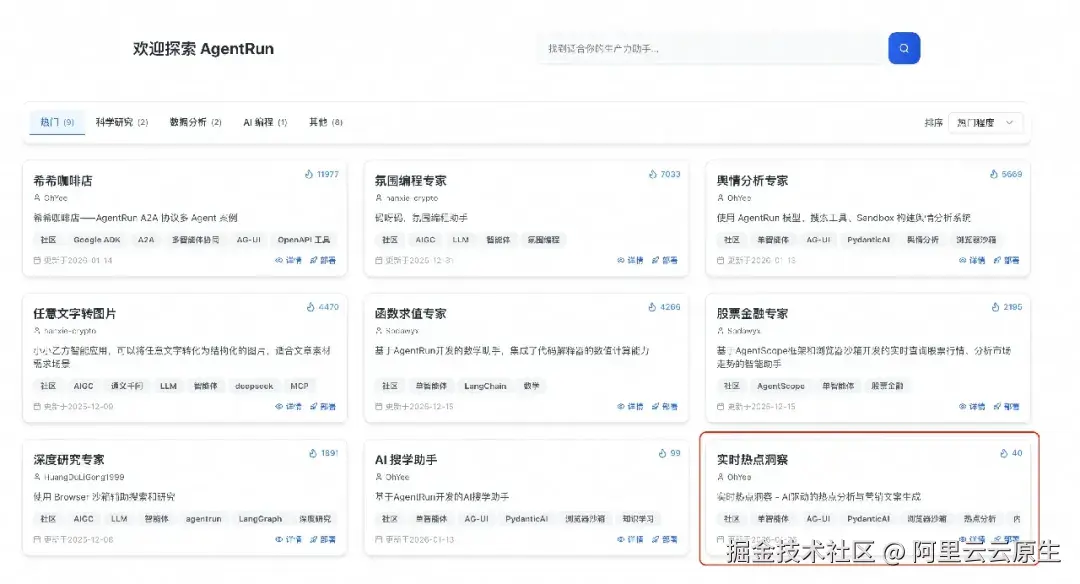The width and height of the screenshot is (1080, 584).
Task: Click flame popularity 99 on AI 搜学助手 card
Action: [x=669, y=453]
